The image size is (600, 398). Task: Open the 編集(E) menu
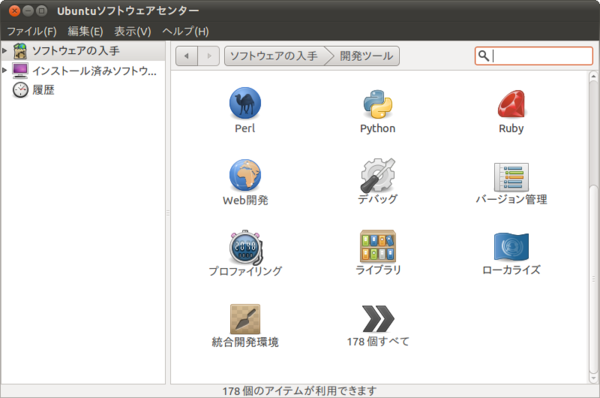pyautogui.click(x=85, y=31)
